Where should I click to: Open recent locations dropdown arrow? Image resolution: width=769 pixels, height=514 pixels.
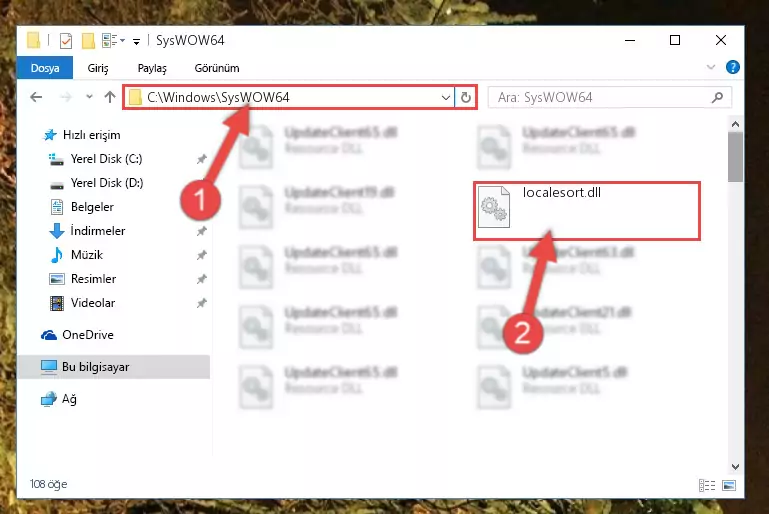click(x=89, y=97)
